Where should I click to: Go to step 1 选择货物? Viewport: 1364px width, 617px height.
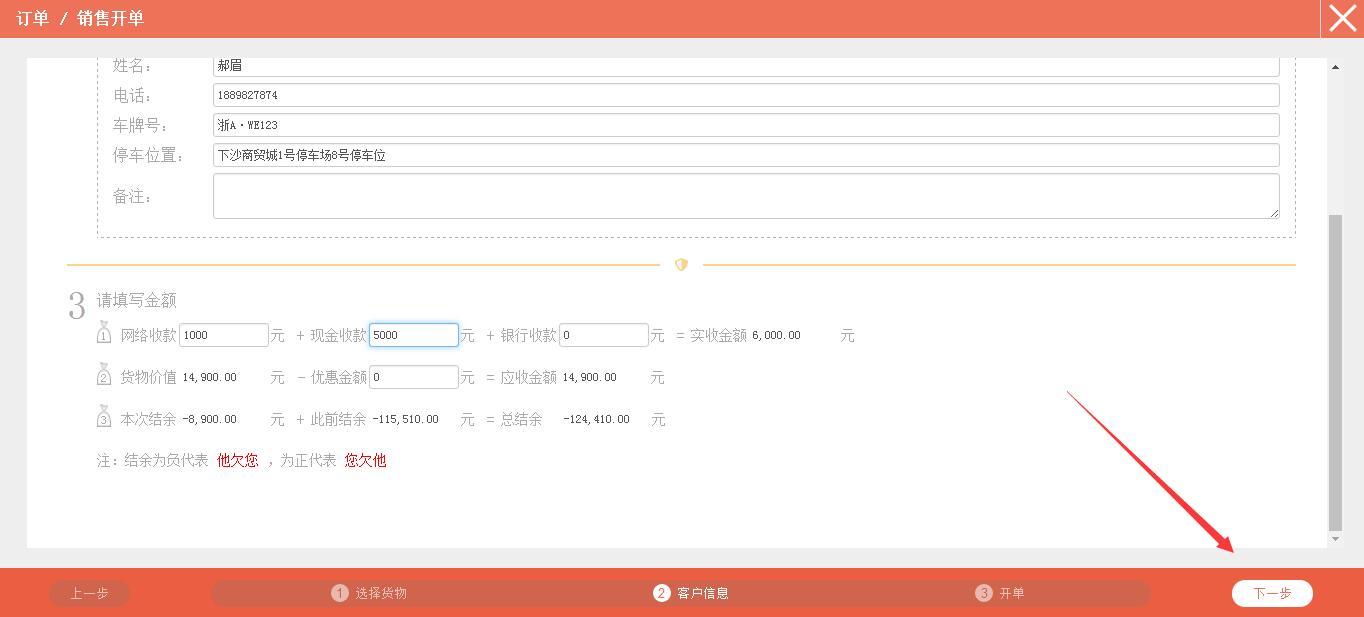[x=370, y=593]
